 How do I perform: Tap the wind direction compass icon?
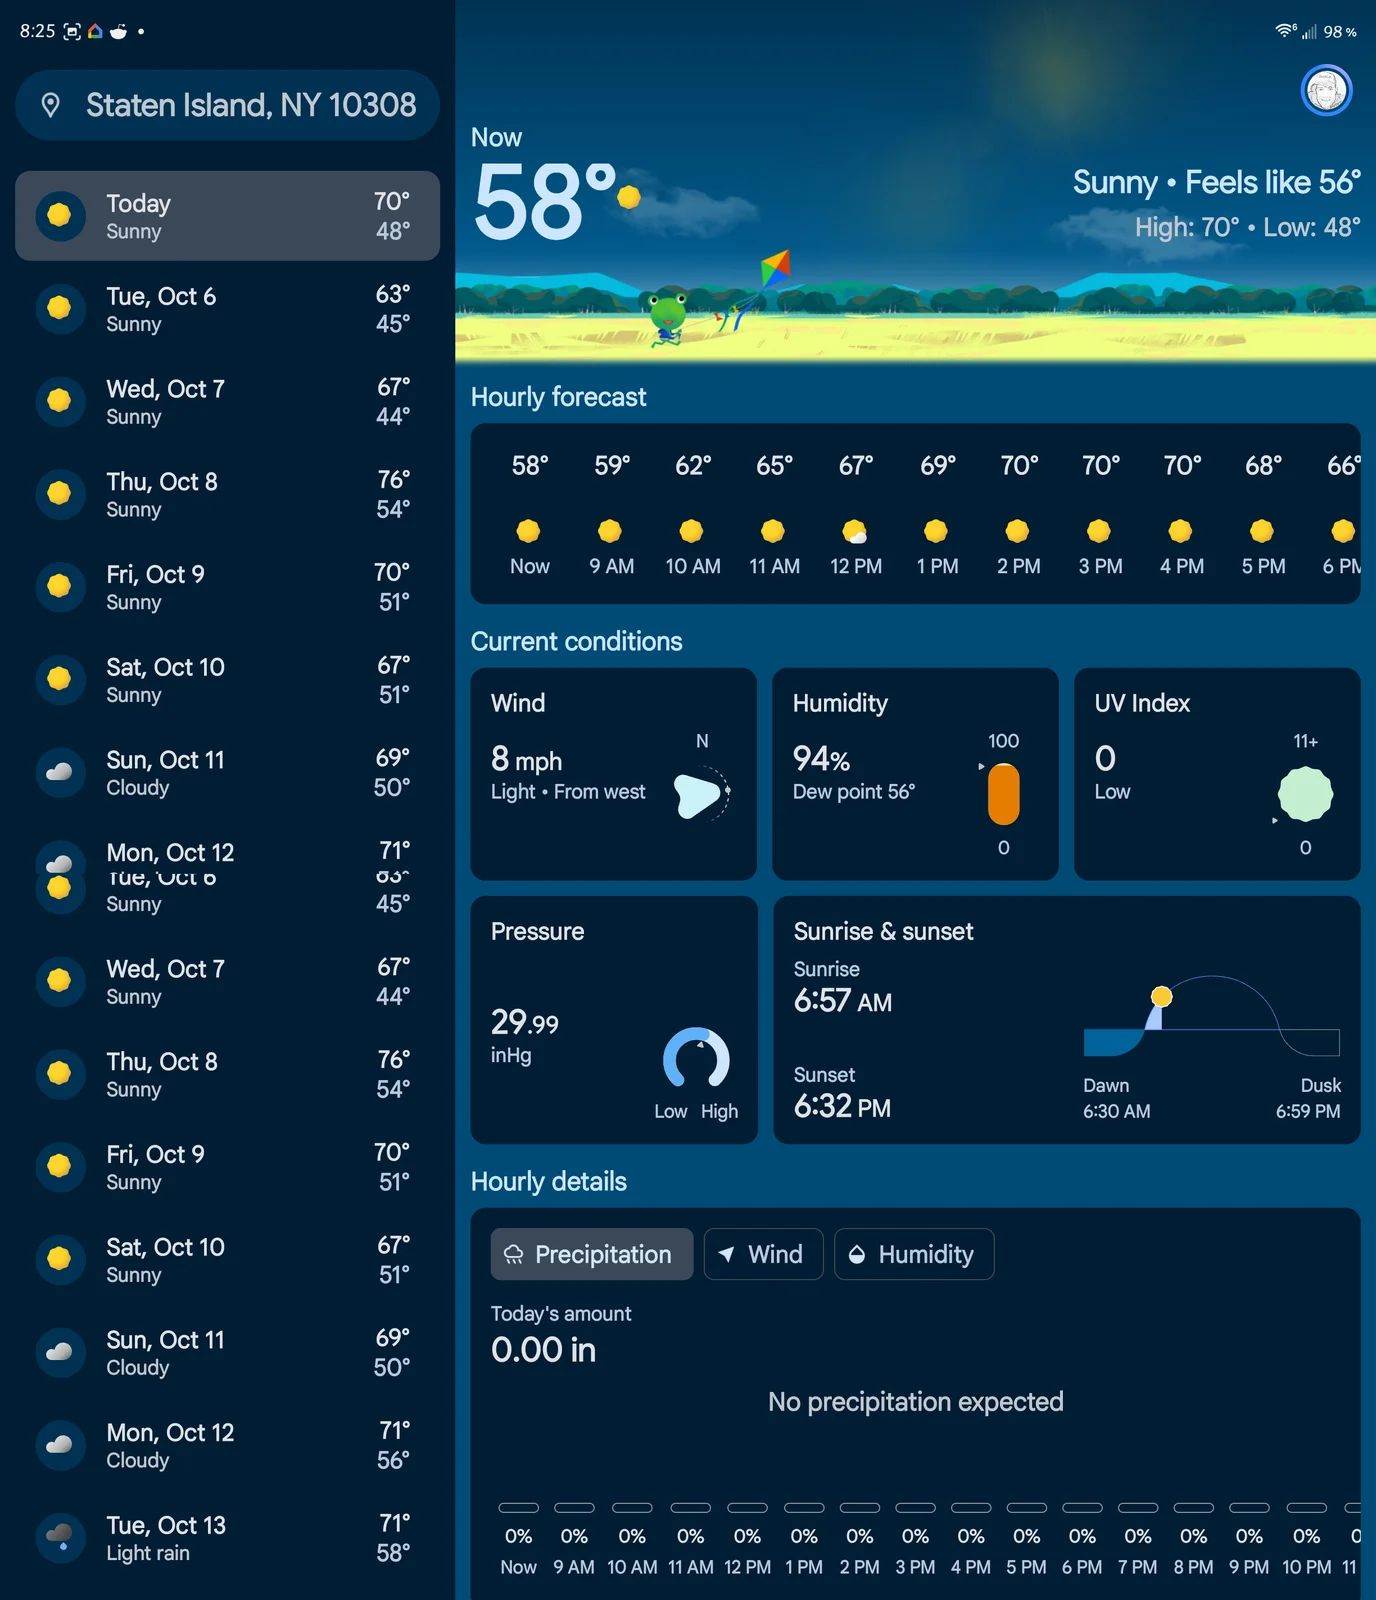tap(702, 794)
